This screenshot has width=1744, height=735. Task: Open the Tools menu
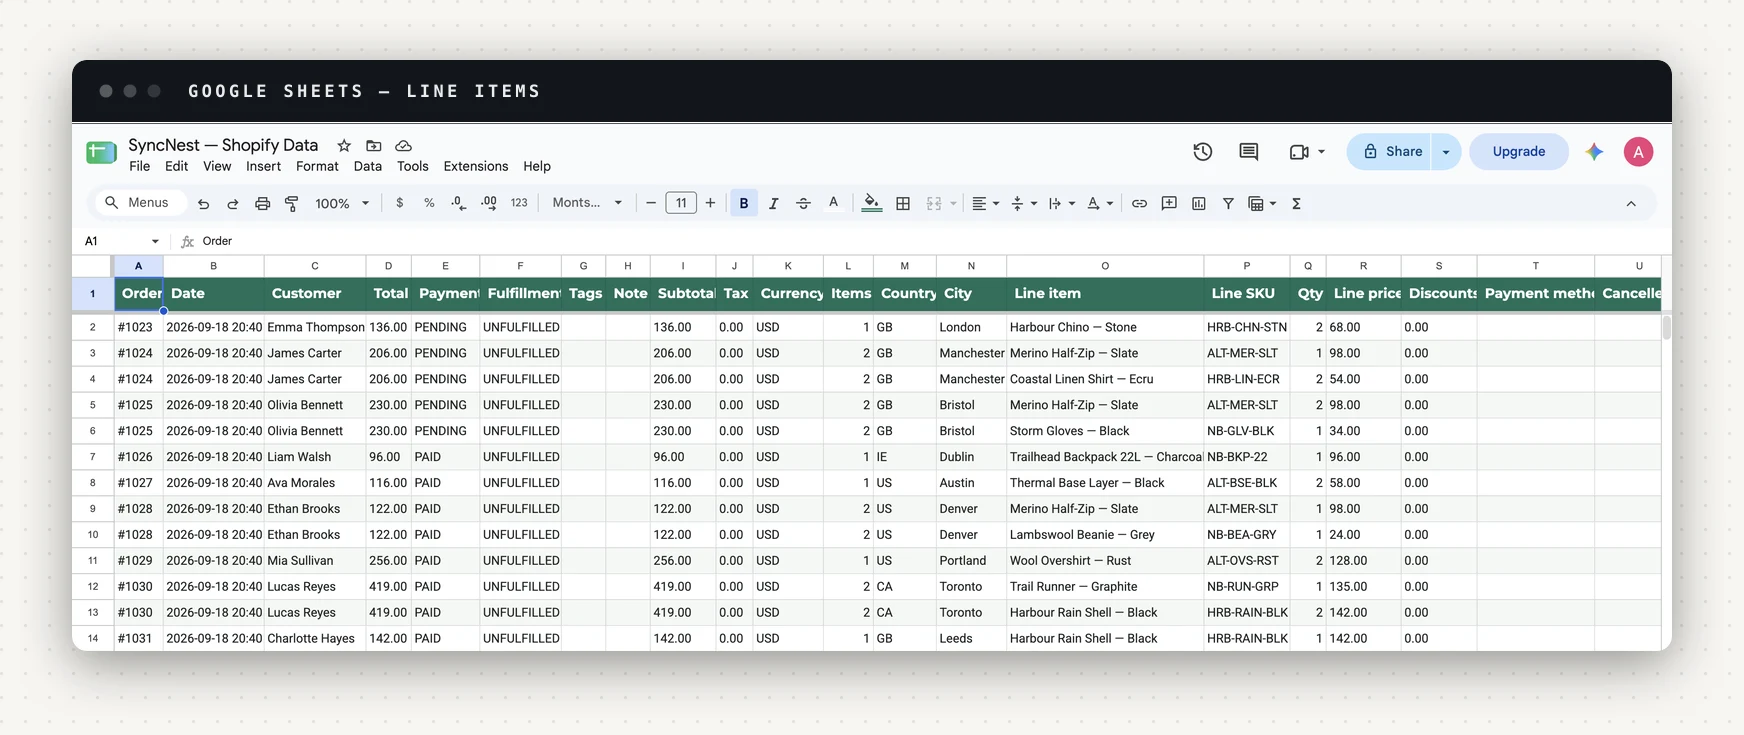tap(412, 167)
